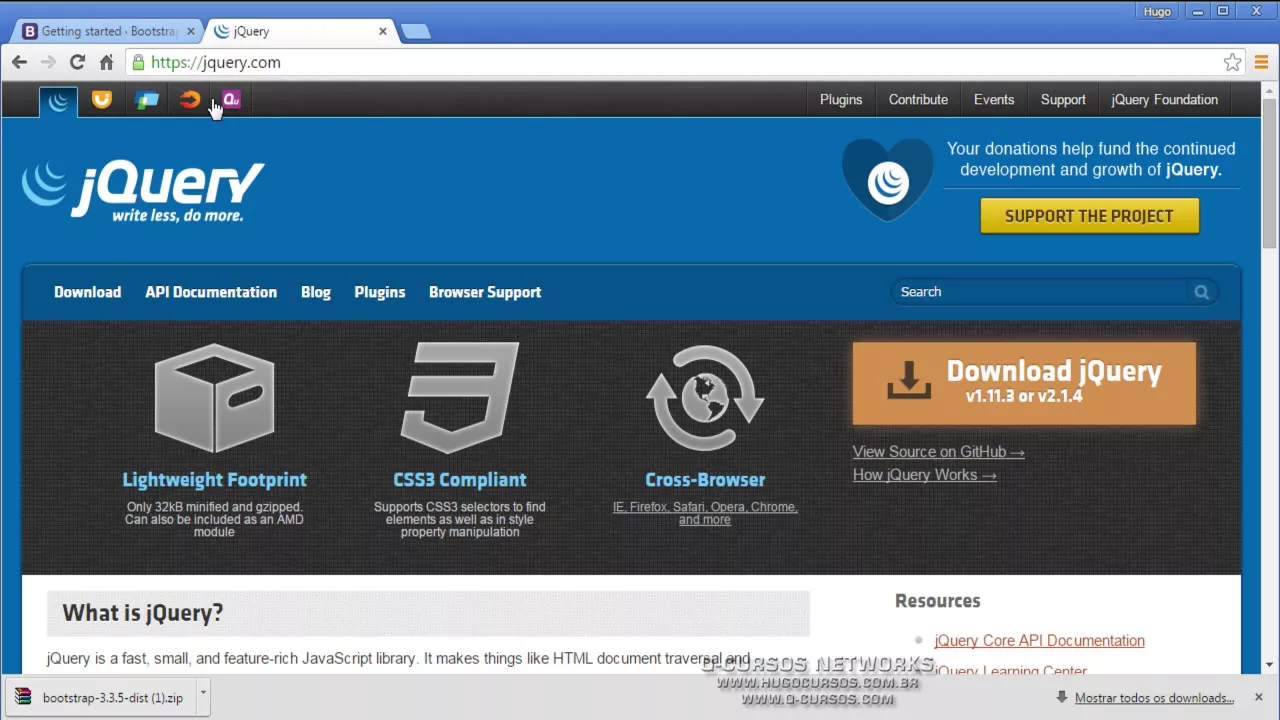This screenshot has width=1280, height=720.
Task: Click the Cross-Browser heading
Action: coord(705,480)
